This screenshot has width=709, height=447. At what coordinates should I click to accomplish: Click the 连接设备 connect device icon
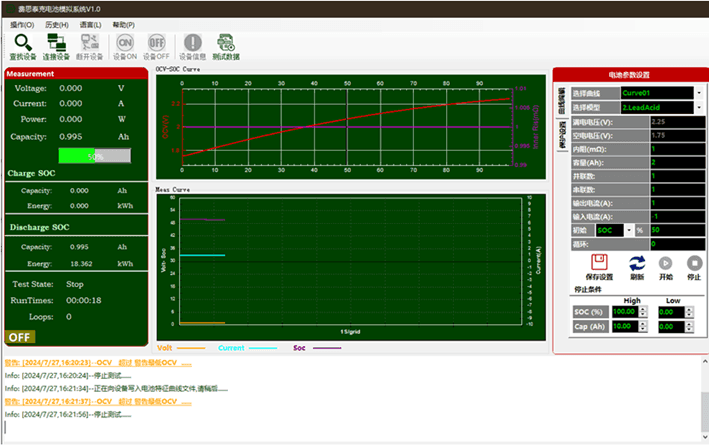tap(56, 43)
